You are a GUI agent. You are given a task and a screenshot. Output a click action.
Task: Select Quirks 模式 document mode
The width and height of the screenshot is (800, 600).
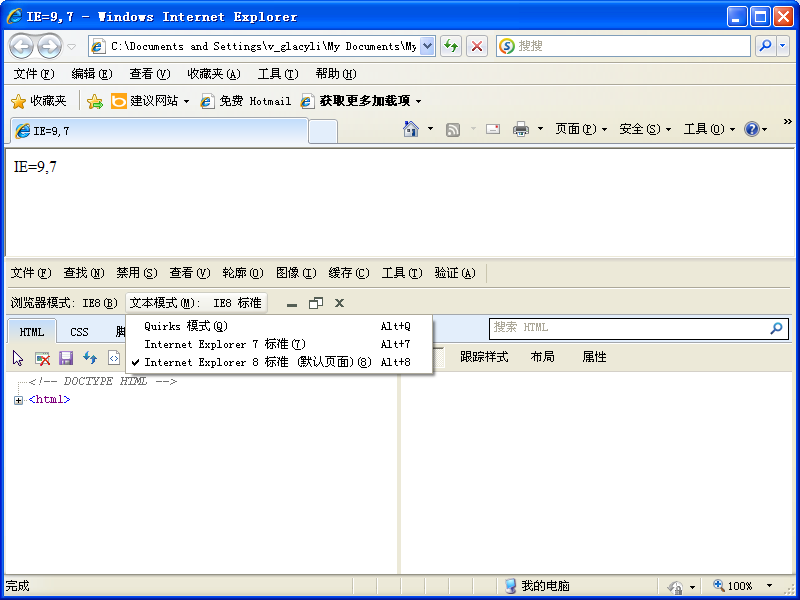(186, 326)
